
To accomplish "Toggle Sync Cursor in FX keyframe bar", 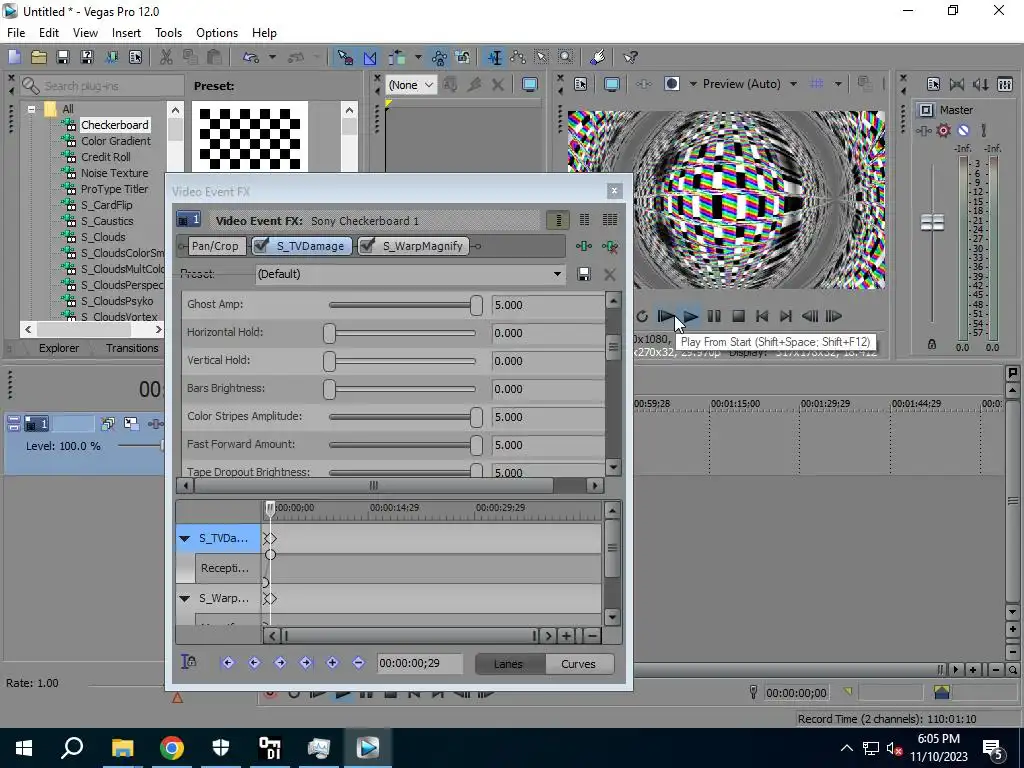I will coord(188,662).
